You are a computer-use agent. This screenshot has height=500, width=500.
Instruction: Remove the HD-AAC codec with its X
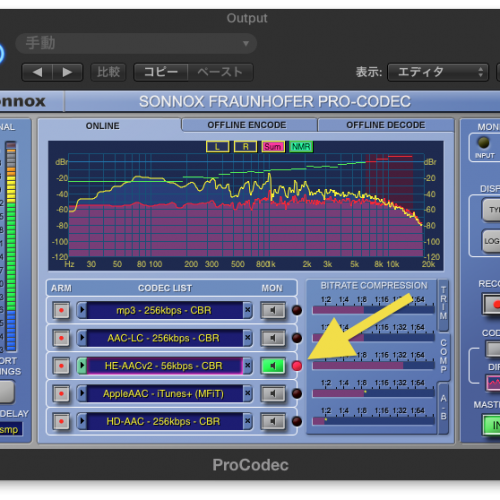pyautogui.click(x=247, y=421)
